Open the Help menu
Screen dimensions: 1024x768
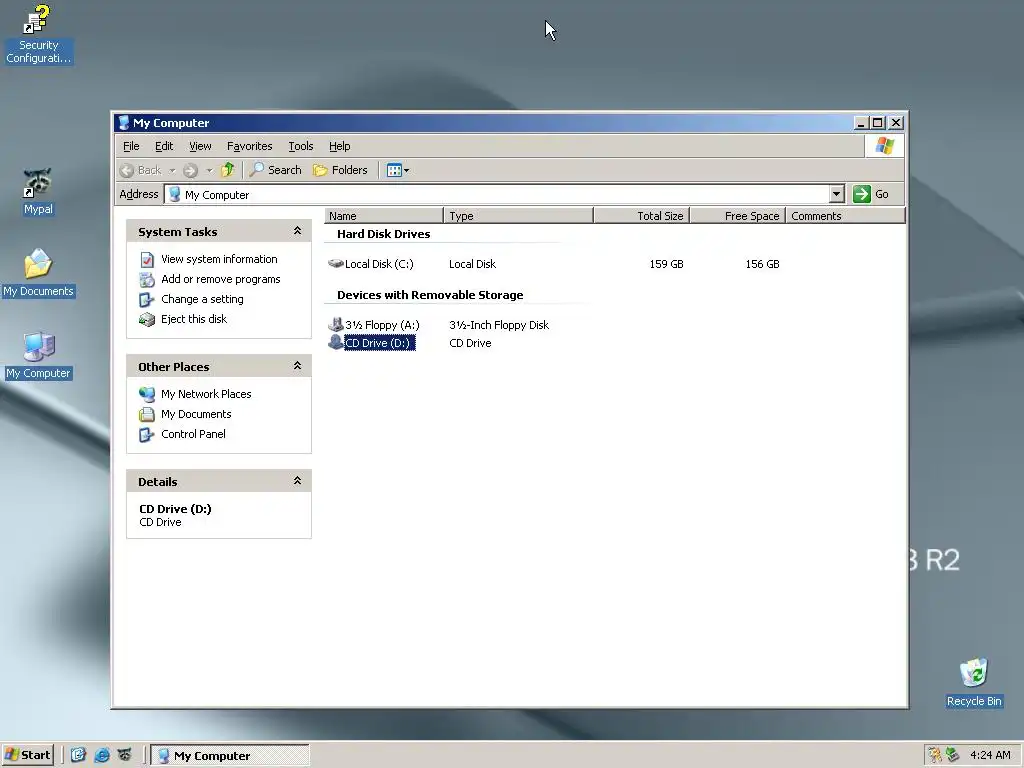tap(340, 146)
